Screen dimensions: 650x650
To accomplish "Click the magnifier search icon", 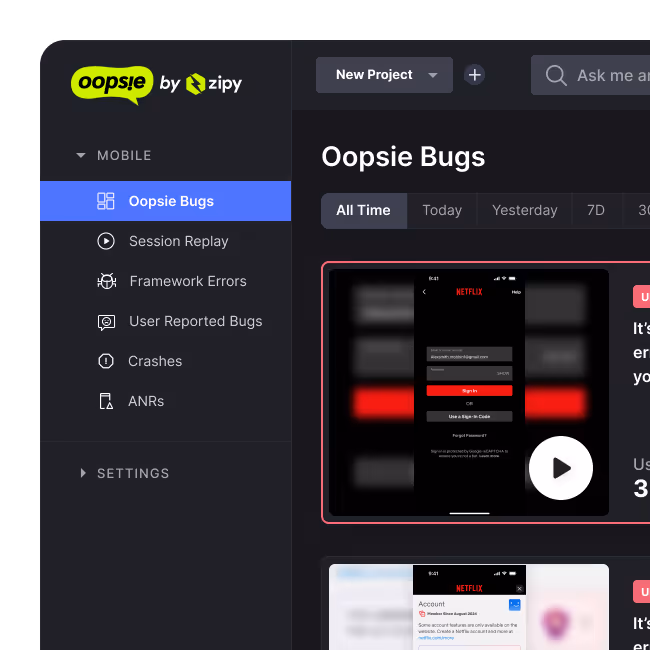I will pyautogui.click(x=556, y=75).
